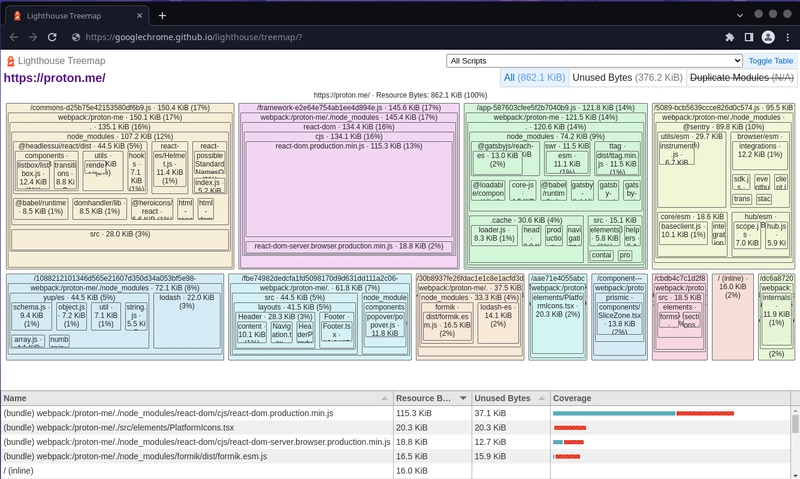Click the prismic treemap block
The width and height of the screenshot is (800, 479).
tap(617, 298)
